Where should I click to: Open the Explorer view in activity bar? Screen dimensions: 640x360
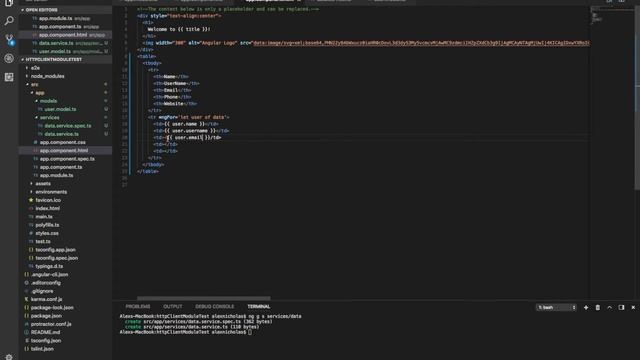[9, 3]
